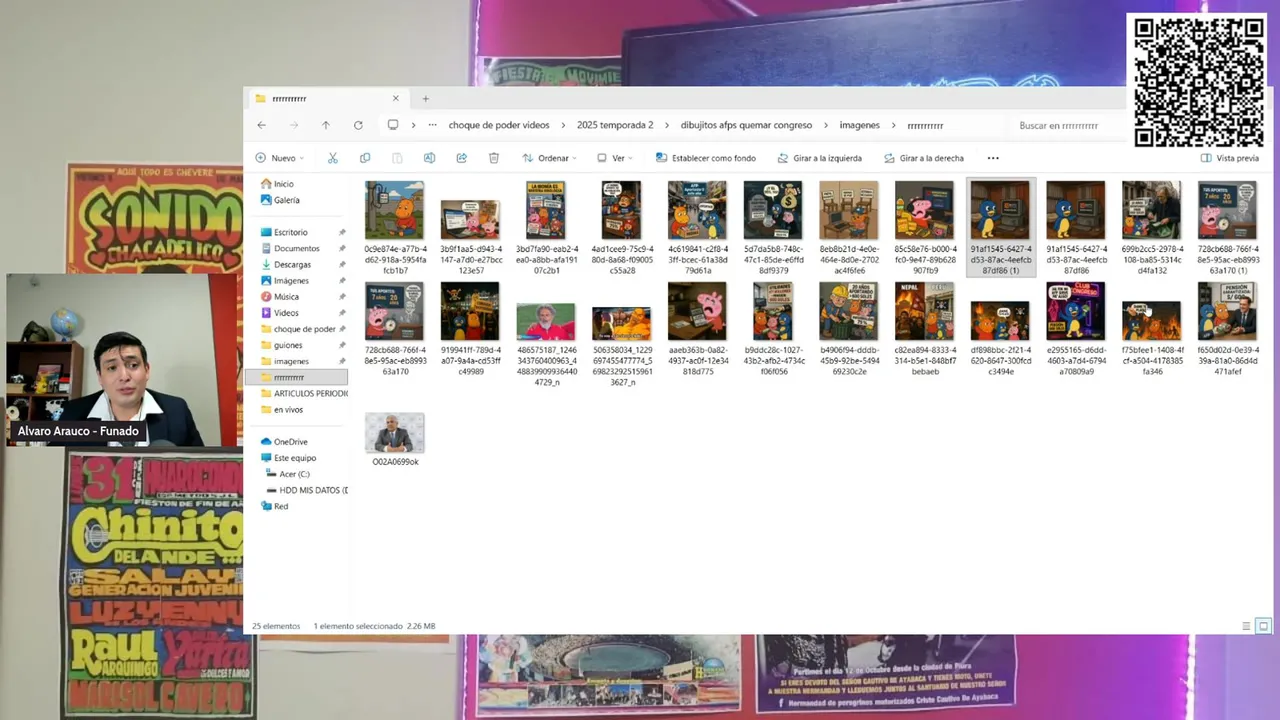This screenshot has width=1280, height=720.
Task: Click the Buscar en rrrrrrrrrrr search field
Action: click(x=1065, y=125)
